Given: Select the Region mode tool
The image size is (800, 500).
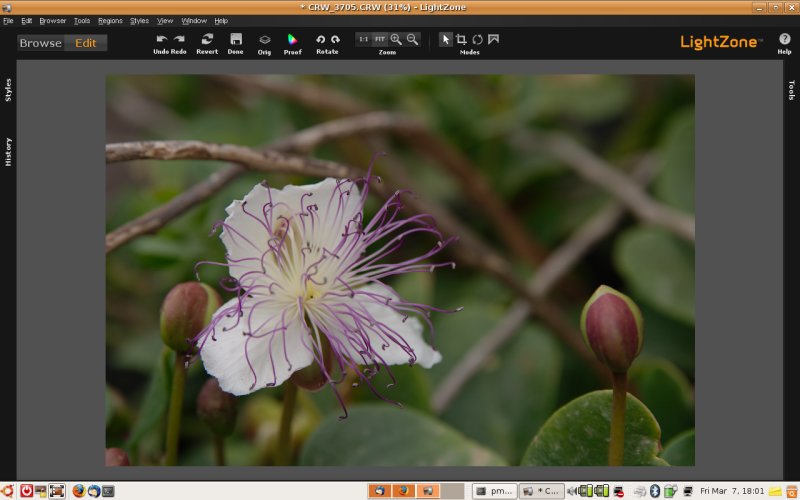Looking at the screenshot, I should pos(493,39).
